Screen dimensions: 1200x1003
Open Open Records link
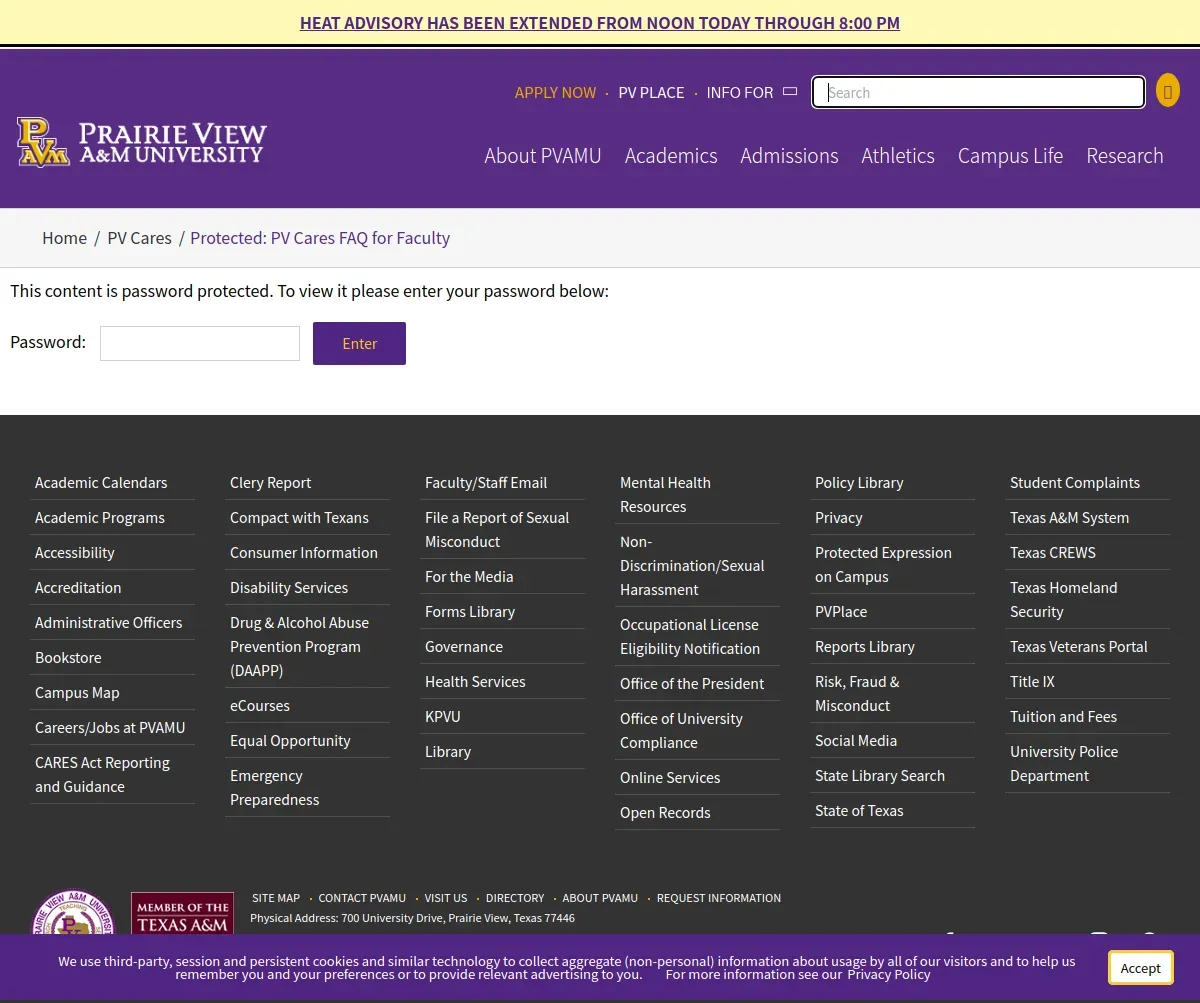coord(665,812)
